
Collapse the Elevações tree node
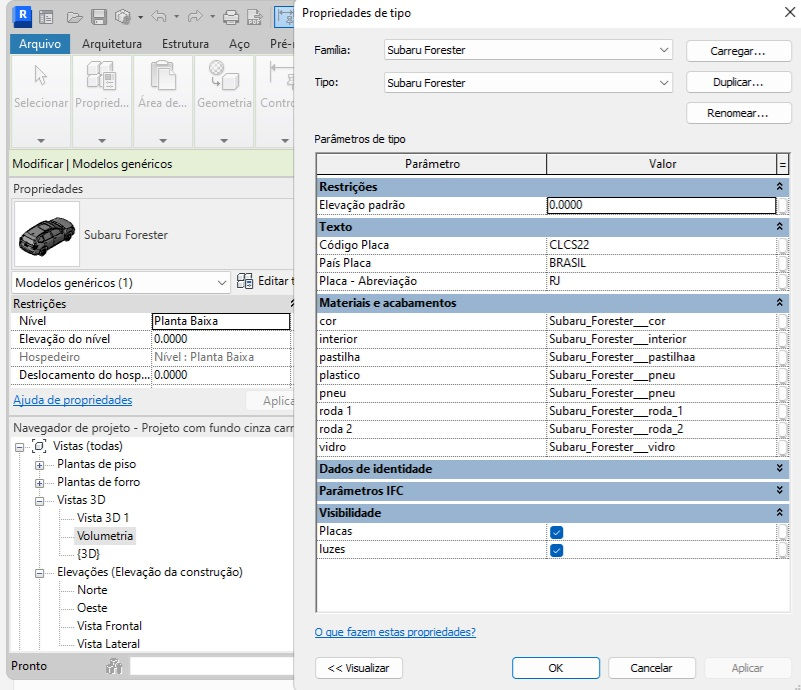tap(39, 574)
